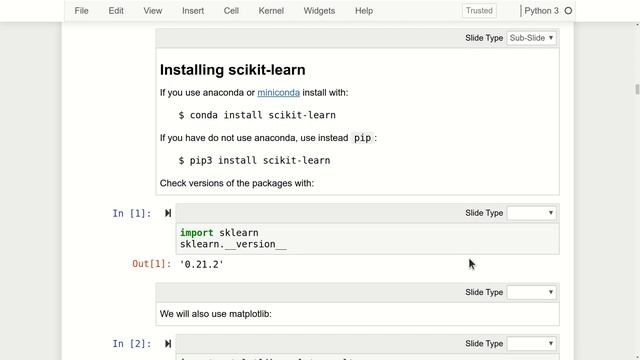This screenshot has height=360, width=640.
Task: Open Slide Type dropdown for cell In [2]
Action: pyautogui.click(x=531, y=344)
